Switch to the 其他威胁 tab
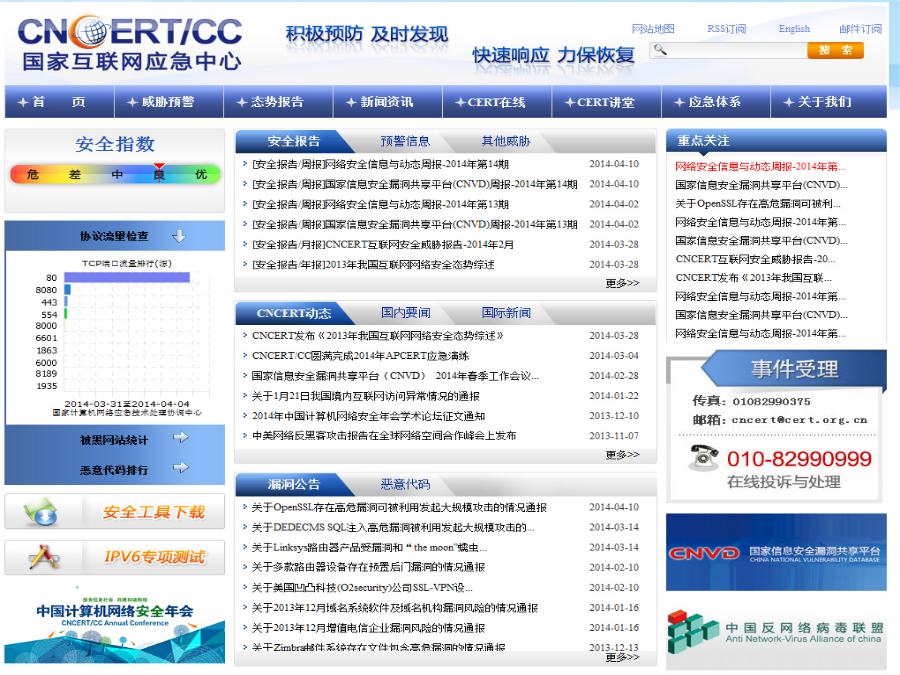Image resolution: width=900 pixels, height=675 pixels. pos(506,141)
